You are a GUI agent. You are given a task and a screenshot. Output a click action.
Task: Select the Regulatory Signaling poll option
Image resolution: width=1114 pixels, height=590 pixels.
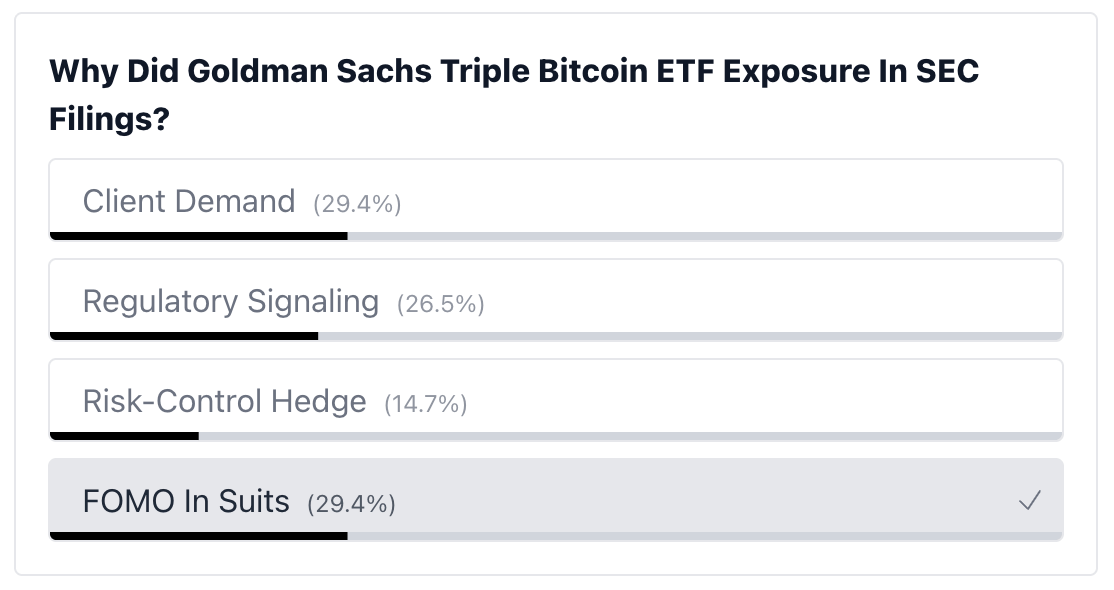(x=556, y=300)
